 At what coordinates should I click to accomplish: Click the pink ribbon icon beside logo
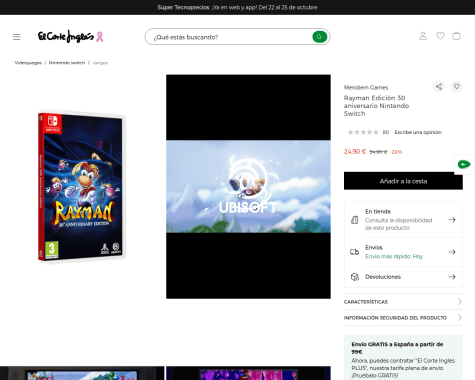tap(100, 37)
